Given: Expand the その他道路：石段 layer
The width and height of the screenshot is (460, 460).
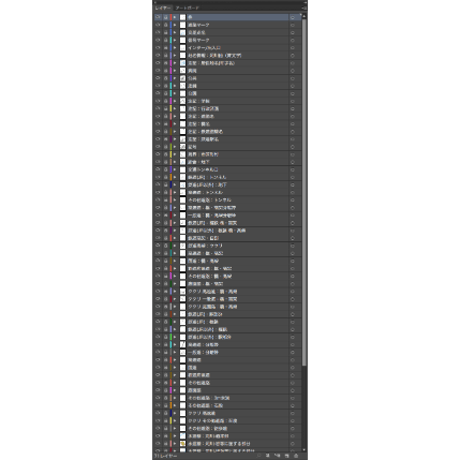Looking at the screenshot, I should click(175, 406).
